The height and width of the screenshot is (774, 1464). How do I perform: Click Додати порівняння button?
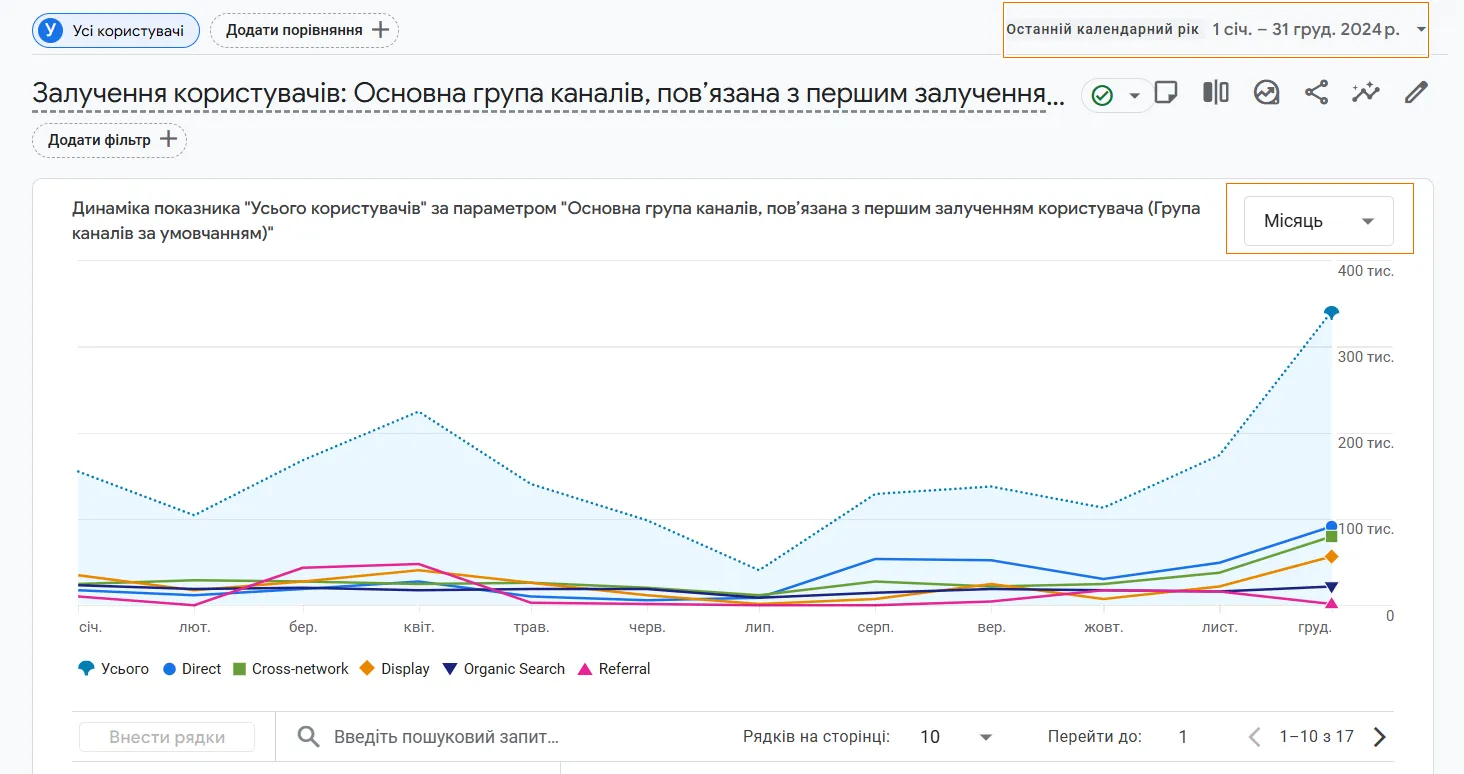pyautogui.click(x=303, y=30)
